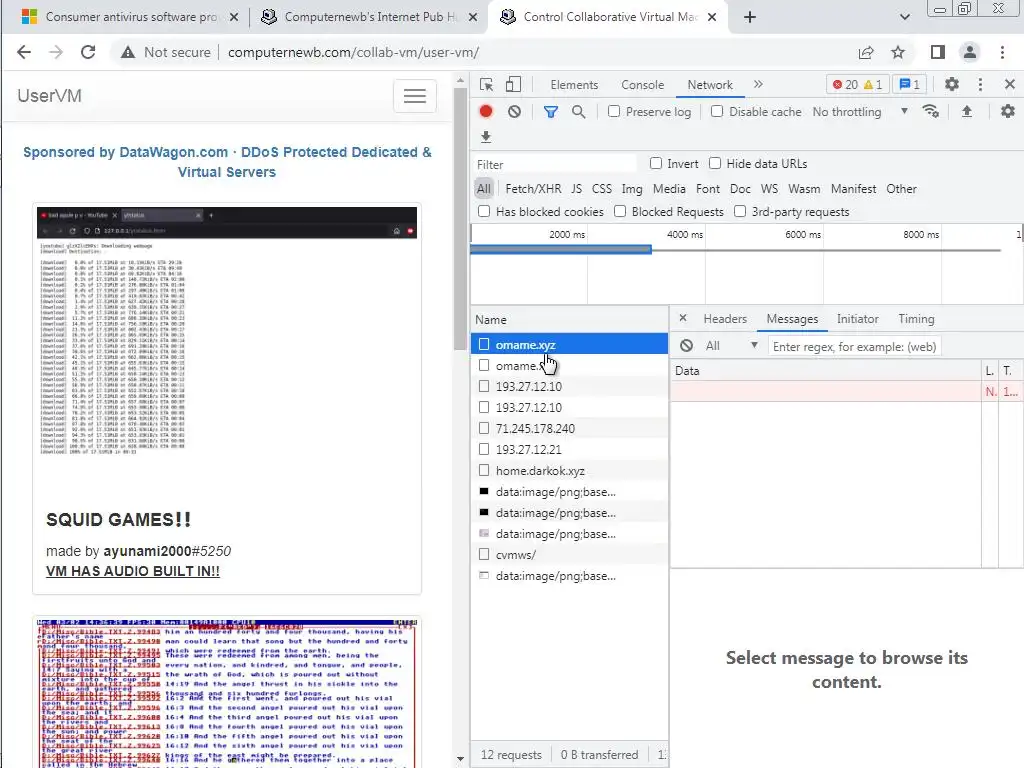Toggle the network filter funnel icon
The height and width of the screenshot is (768, 1024).
551,112
